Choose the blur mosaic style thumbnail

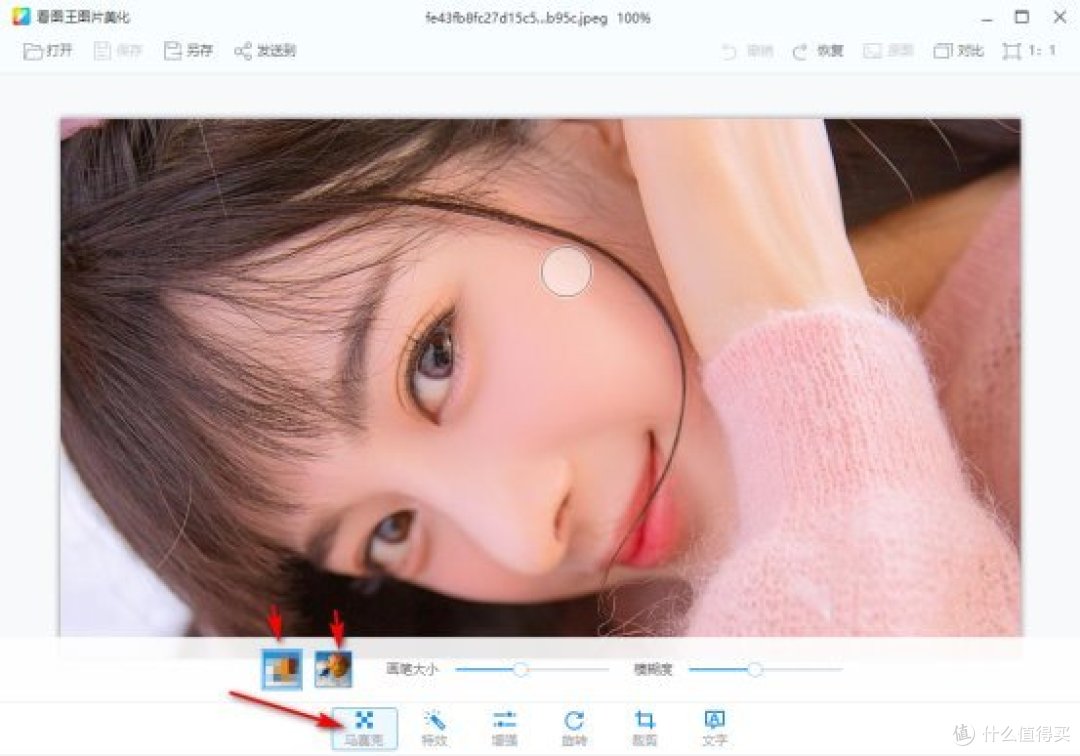pos(333,669)
